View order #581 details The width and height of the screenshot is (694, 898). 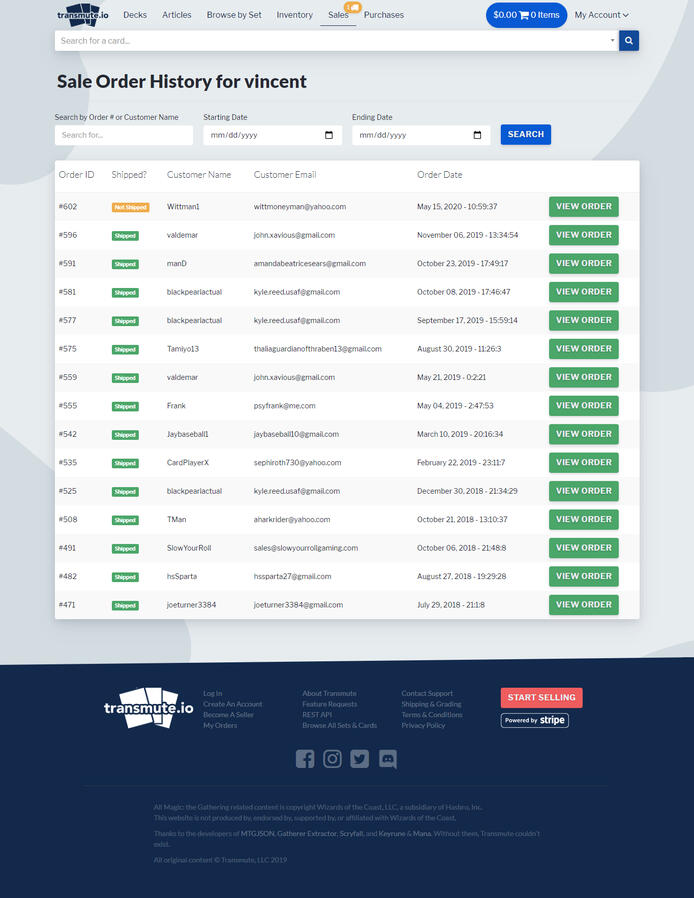(x=583, y=292)
